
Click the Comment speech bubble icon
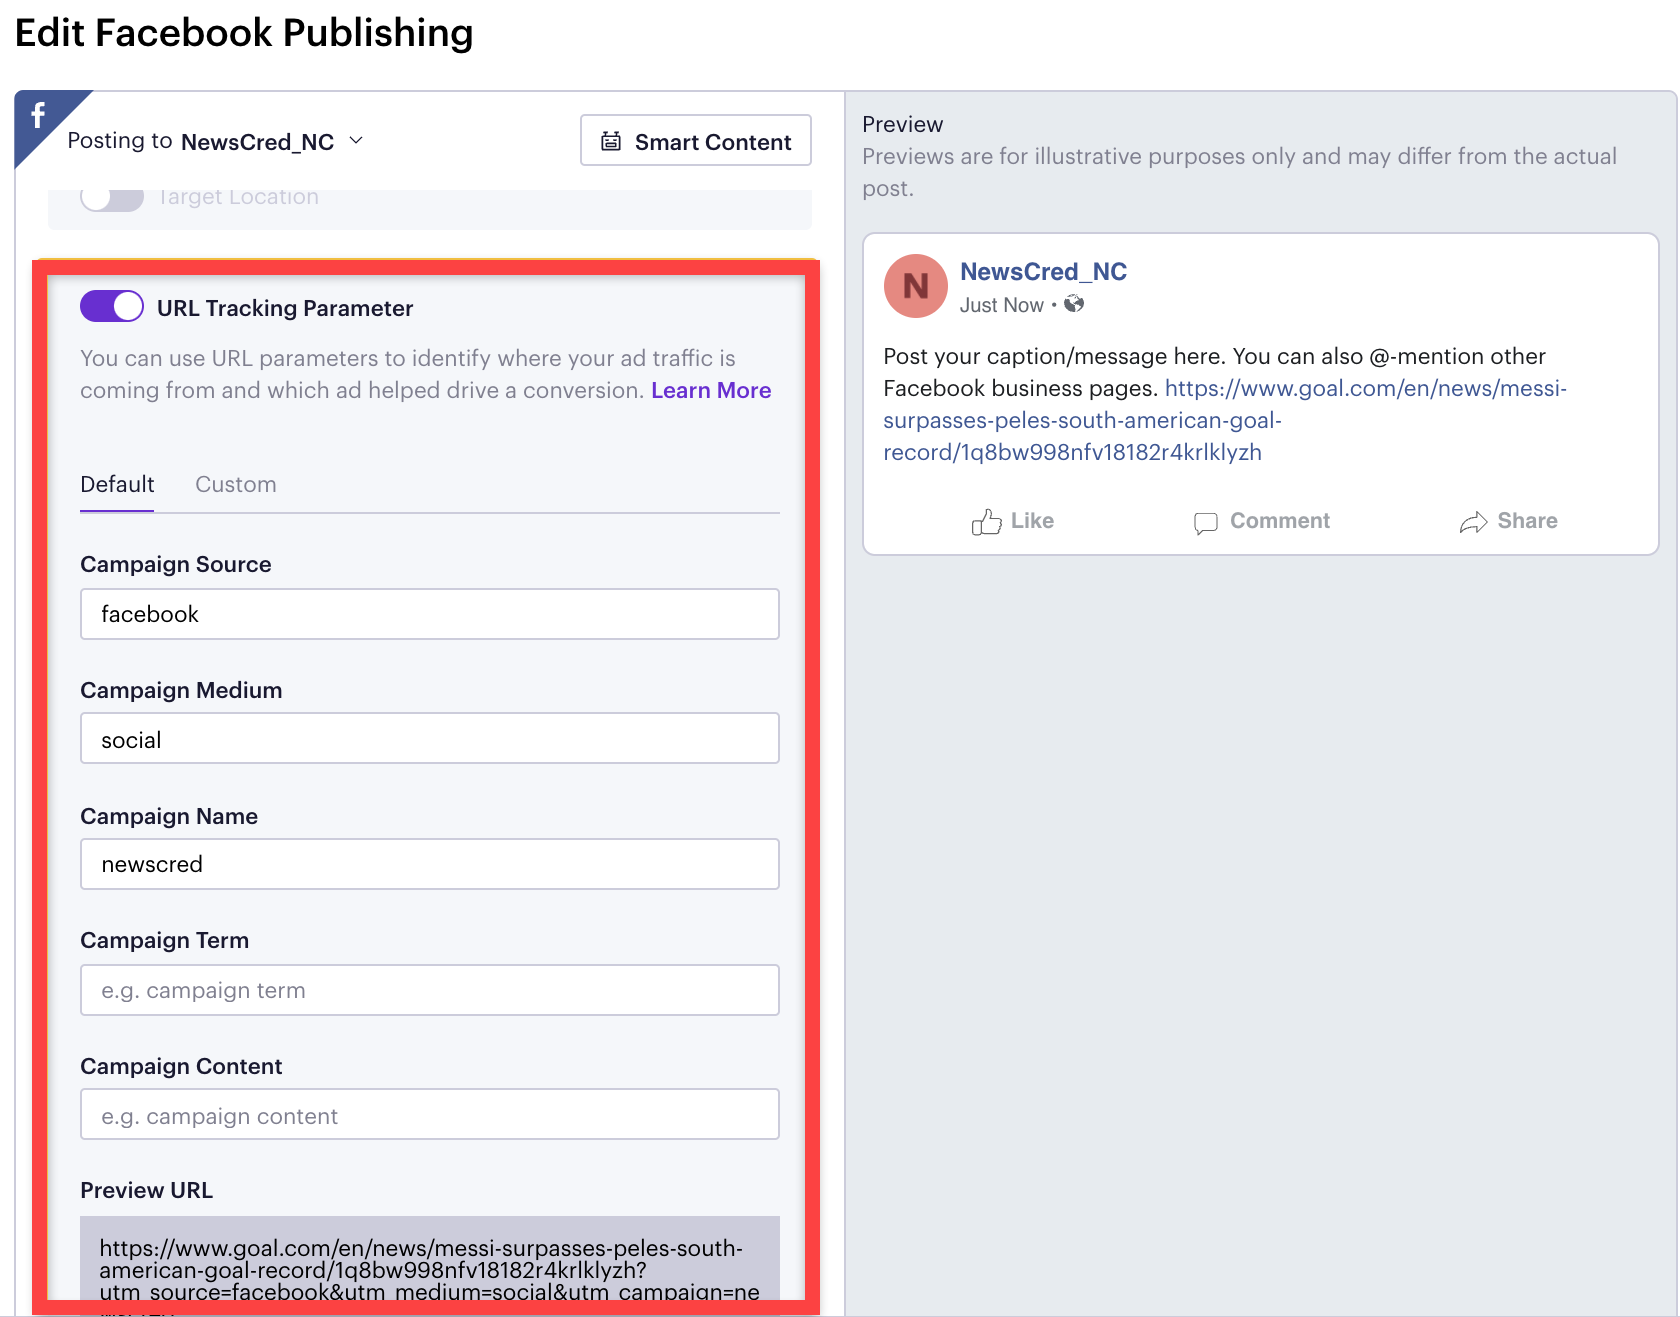tap(1205, 523)
